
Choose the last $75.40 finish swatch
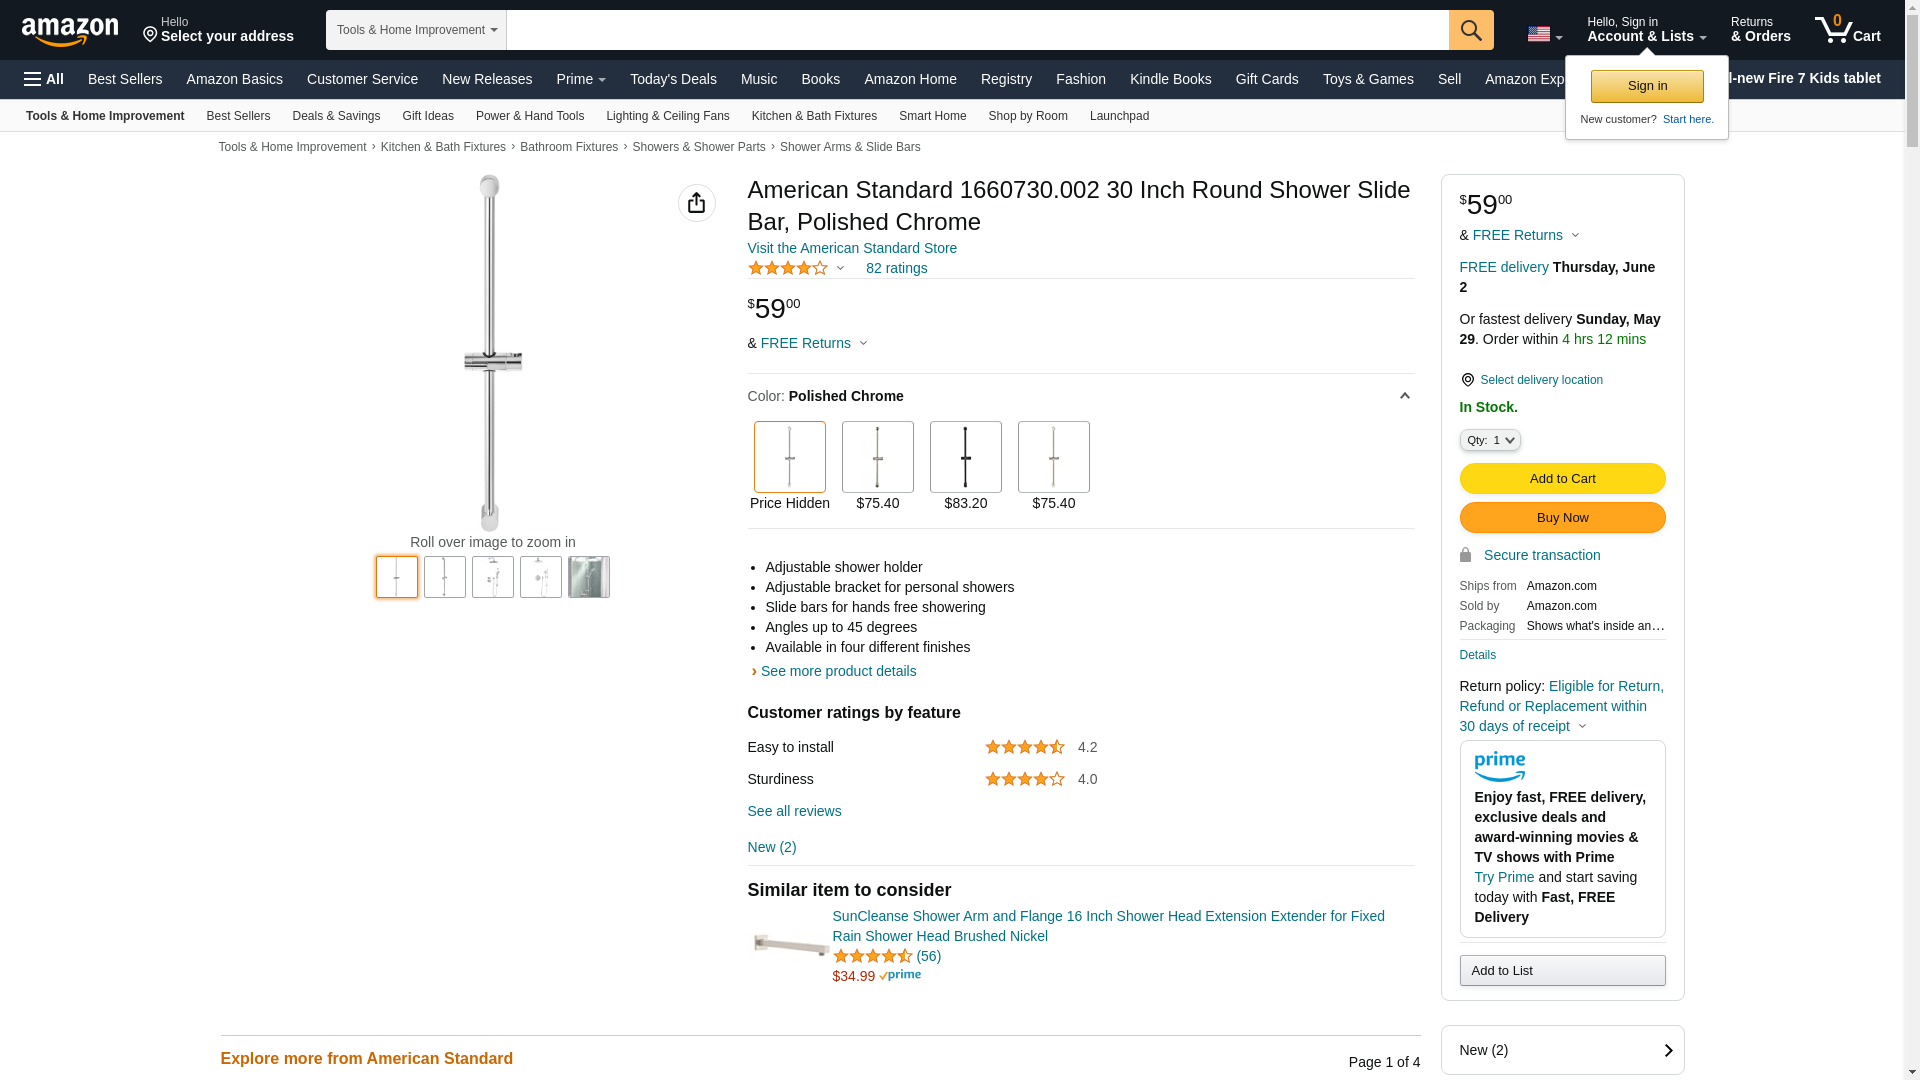pos(1053,457)
